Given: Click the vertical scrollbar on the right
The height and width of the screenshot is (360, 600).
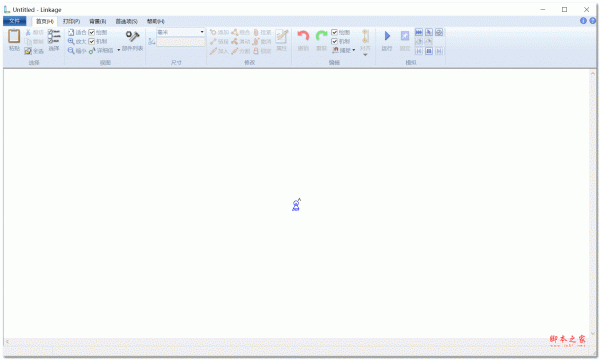Looking at the screenshot, I should click(593, 203).
